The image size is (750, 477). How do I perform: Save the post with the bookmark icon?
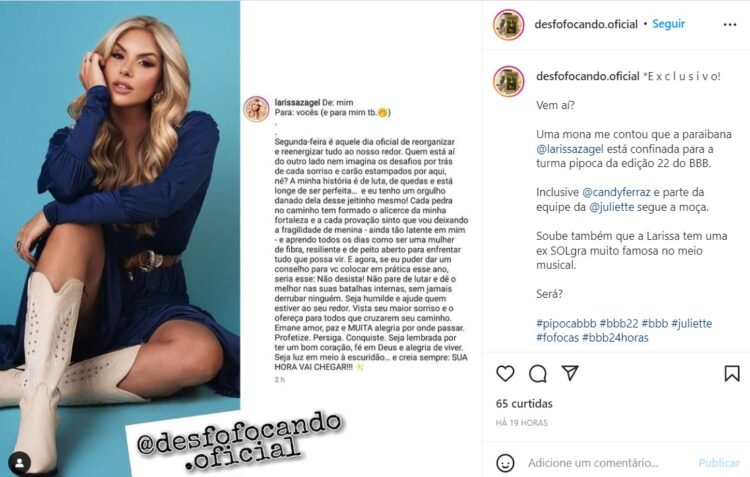tap(732, 374)
